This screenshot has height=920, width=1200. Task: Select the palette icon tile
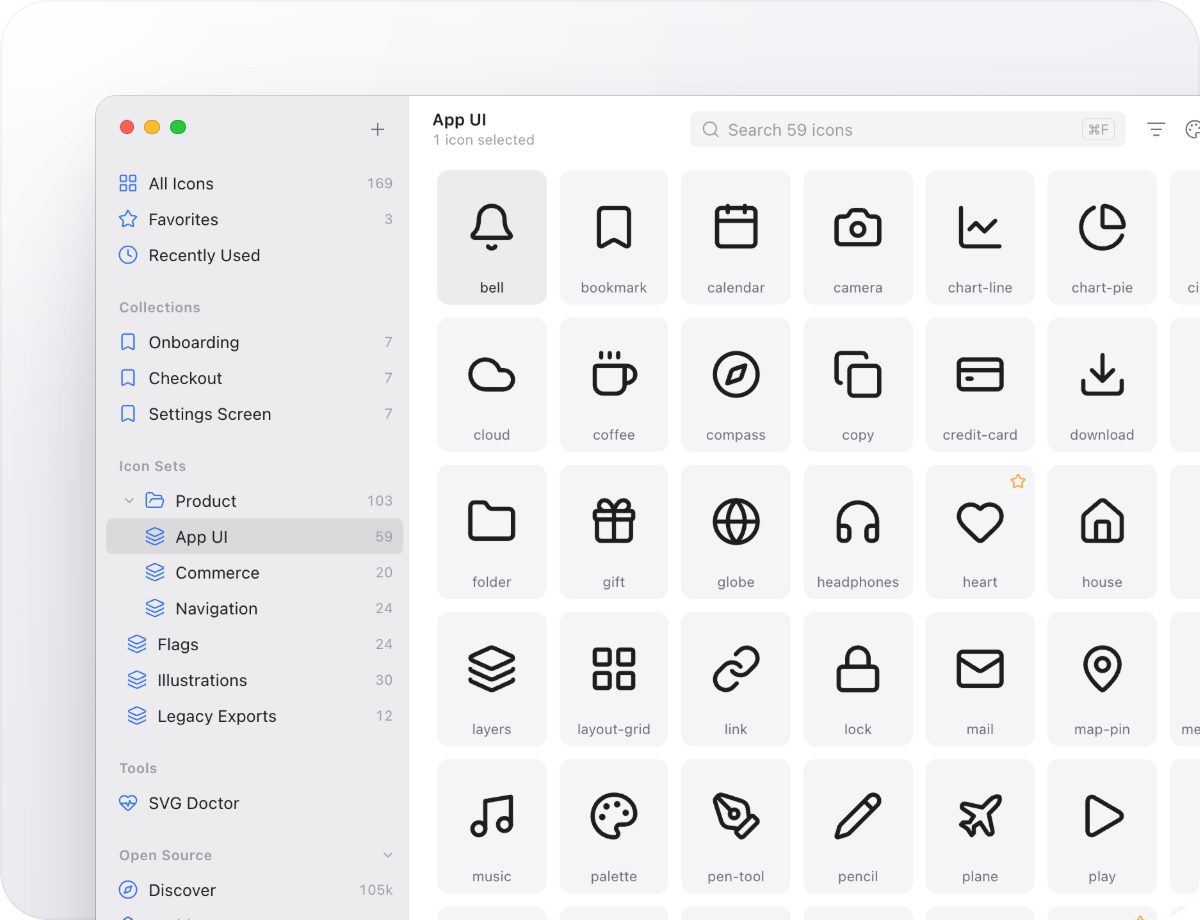click(614, 825)
